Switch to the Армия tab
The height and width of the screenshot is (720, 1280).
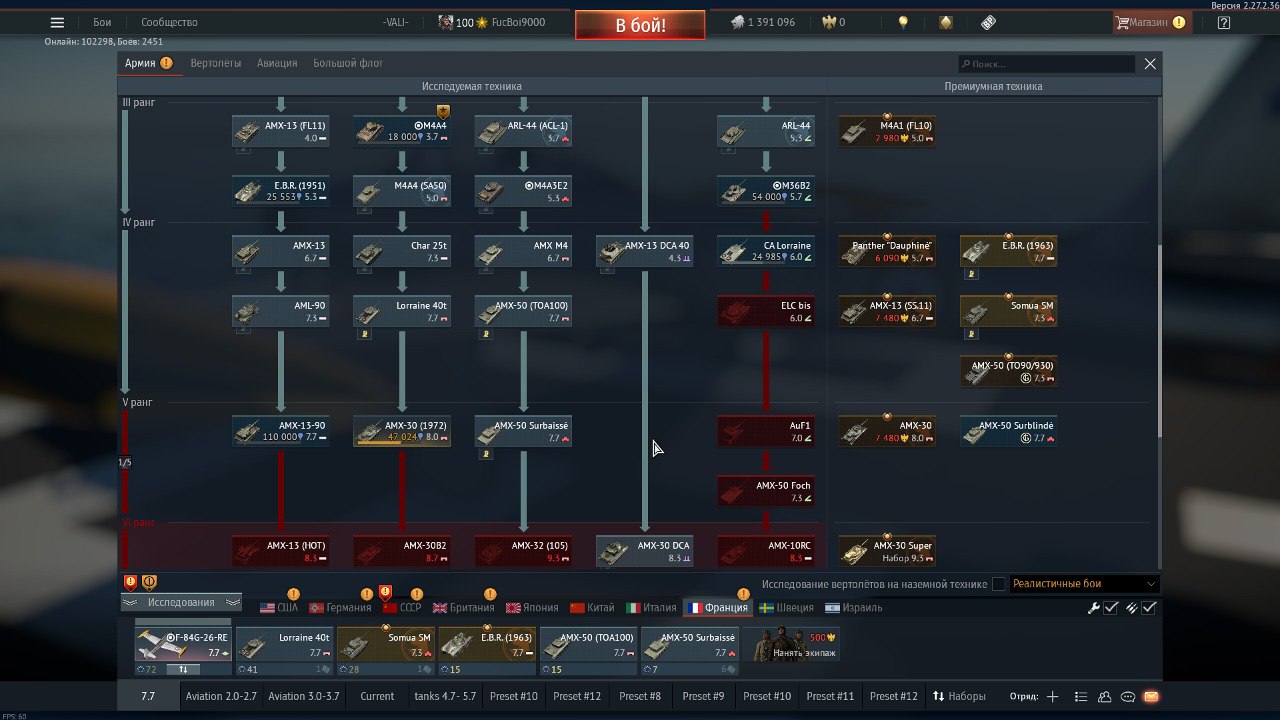coord(148,63)
